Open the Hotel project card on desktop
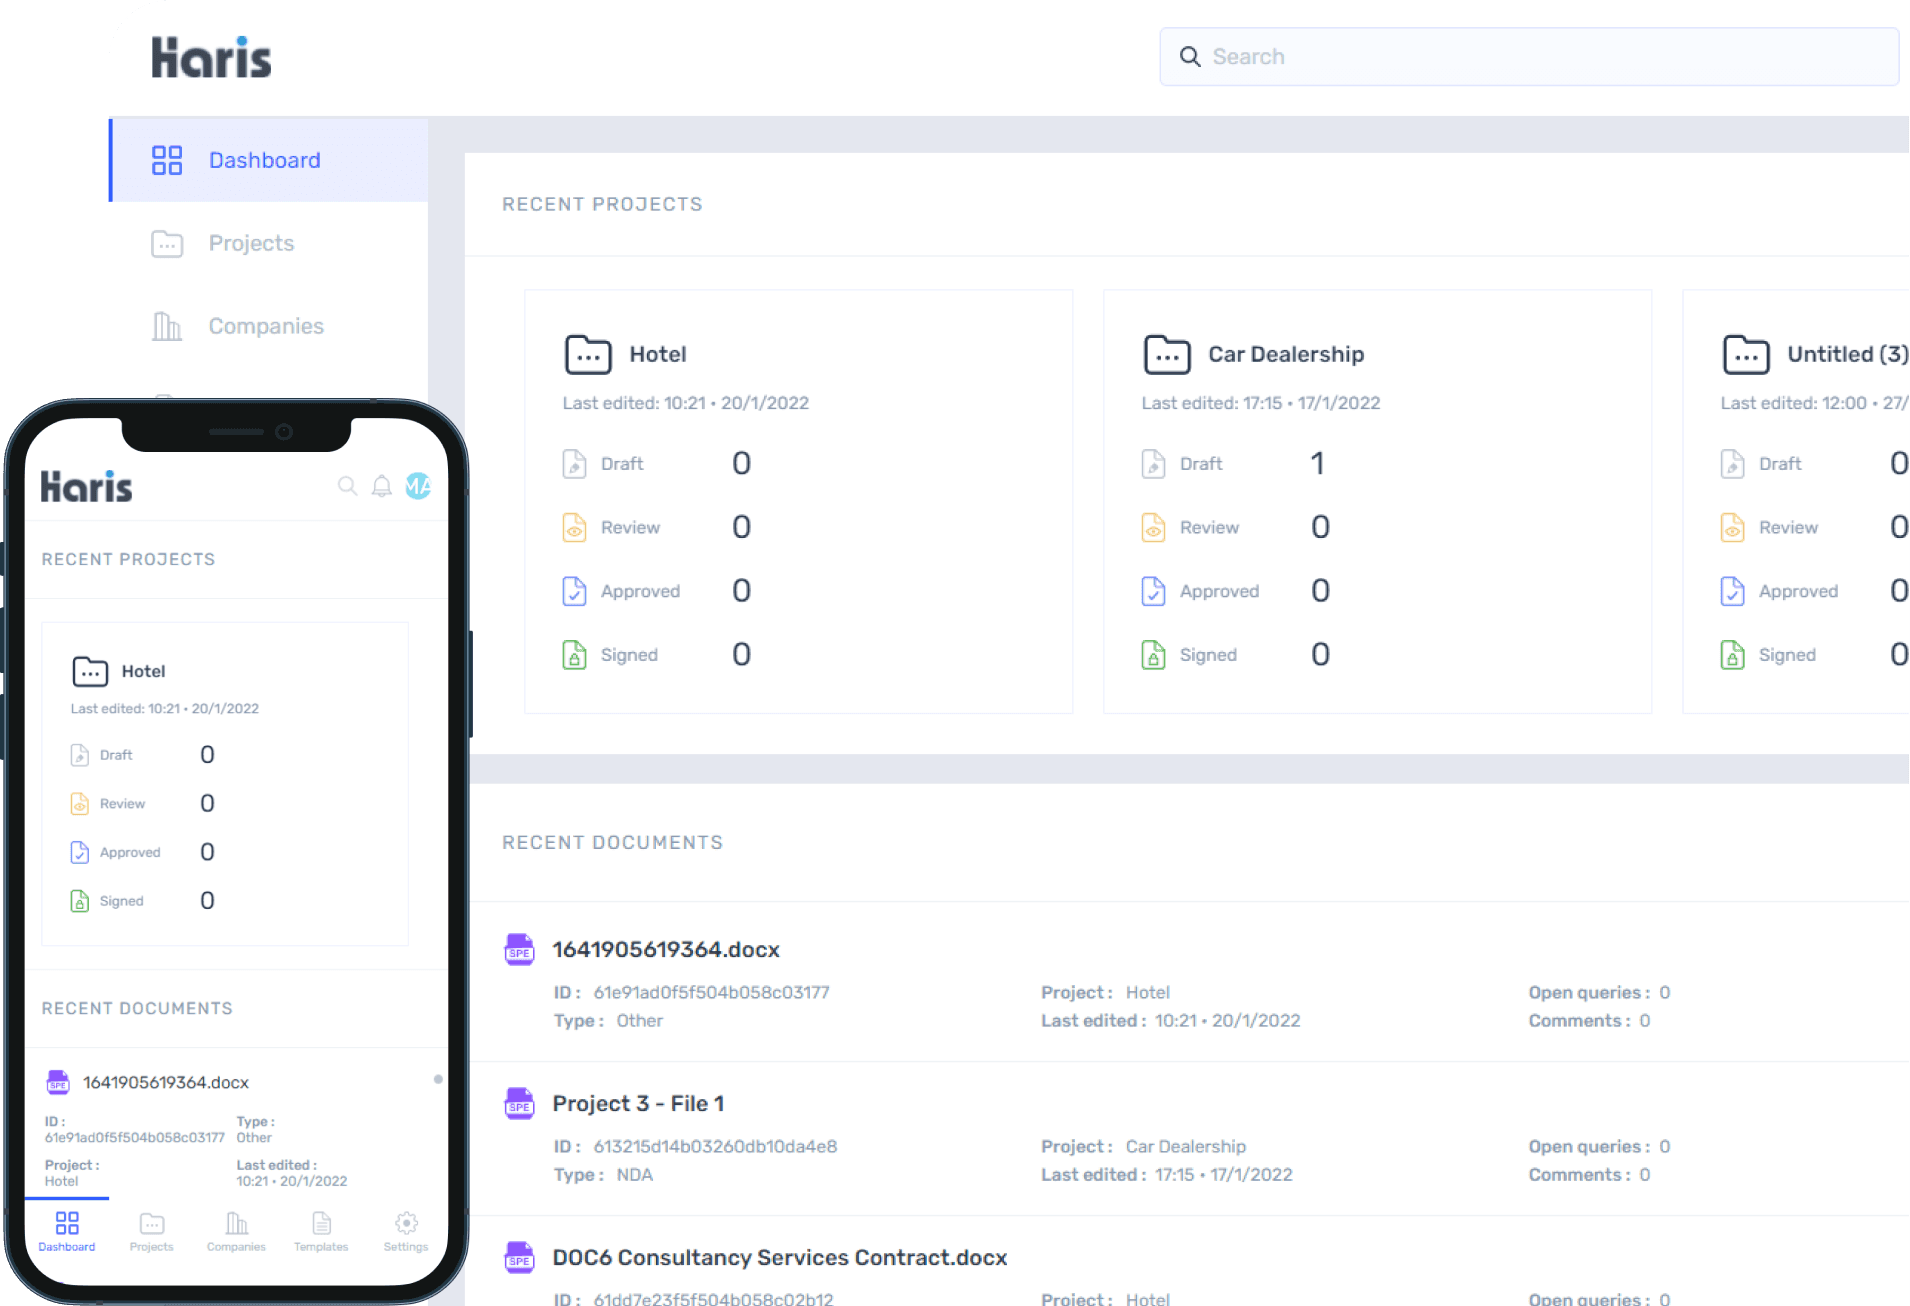The image size is (1910, 1306). 799,502
